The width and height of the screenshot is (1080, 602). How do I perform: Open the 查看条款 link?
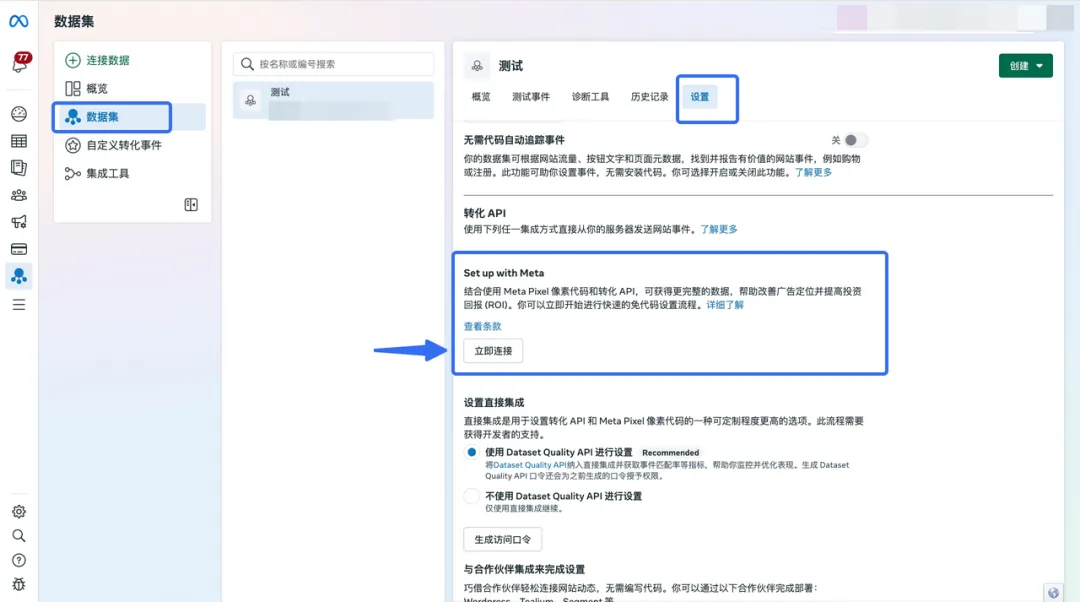click(482, 326)
